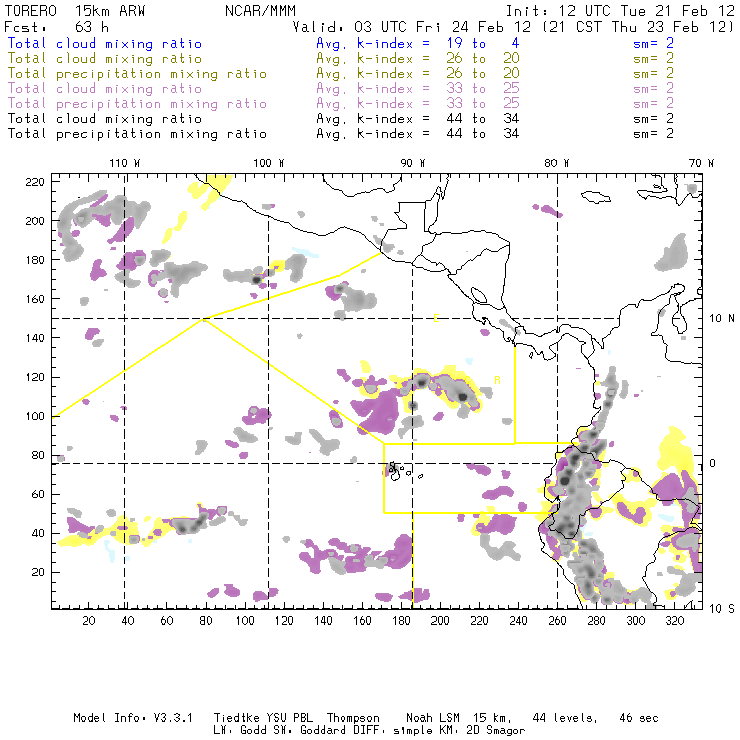This screenshot has width=740, height=740.
Task: Click '200' on the horizontal axis
Action: [x=440, y=621]
